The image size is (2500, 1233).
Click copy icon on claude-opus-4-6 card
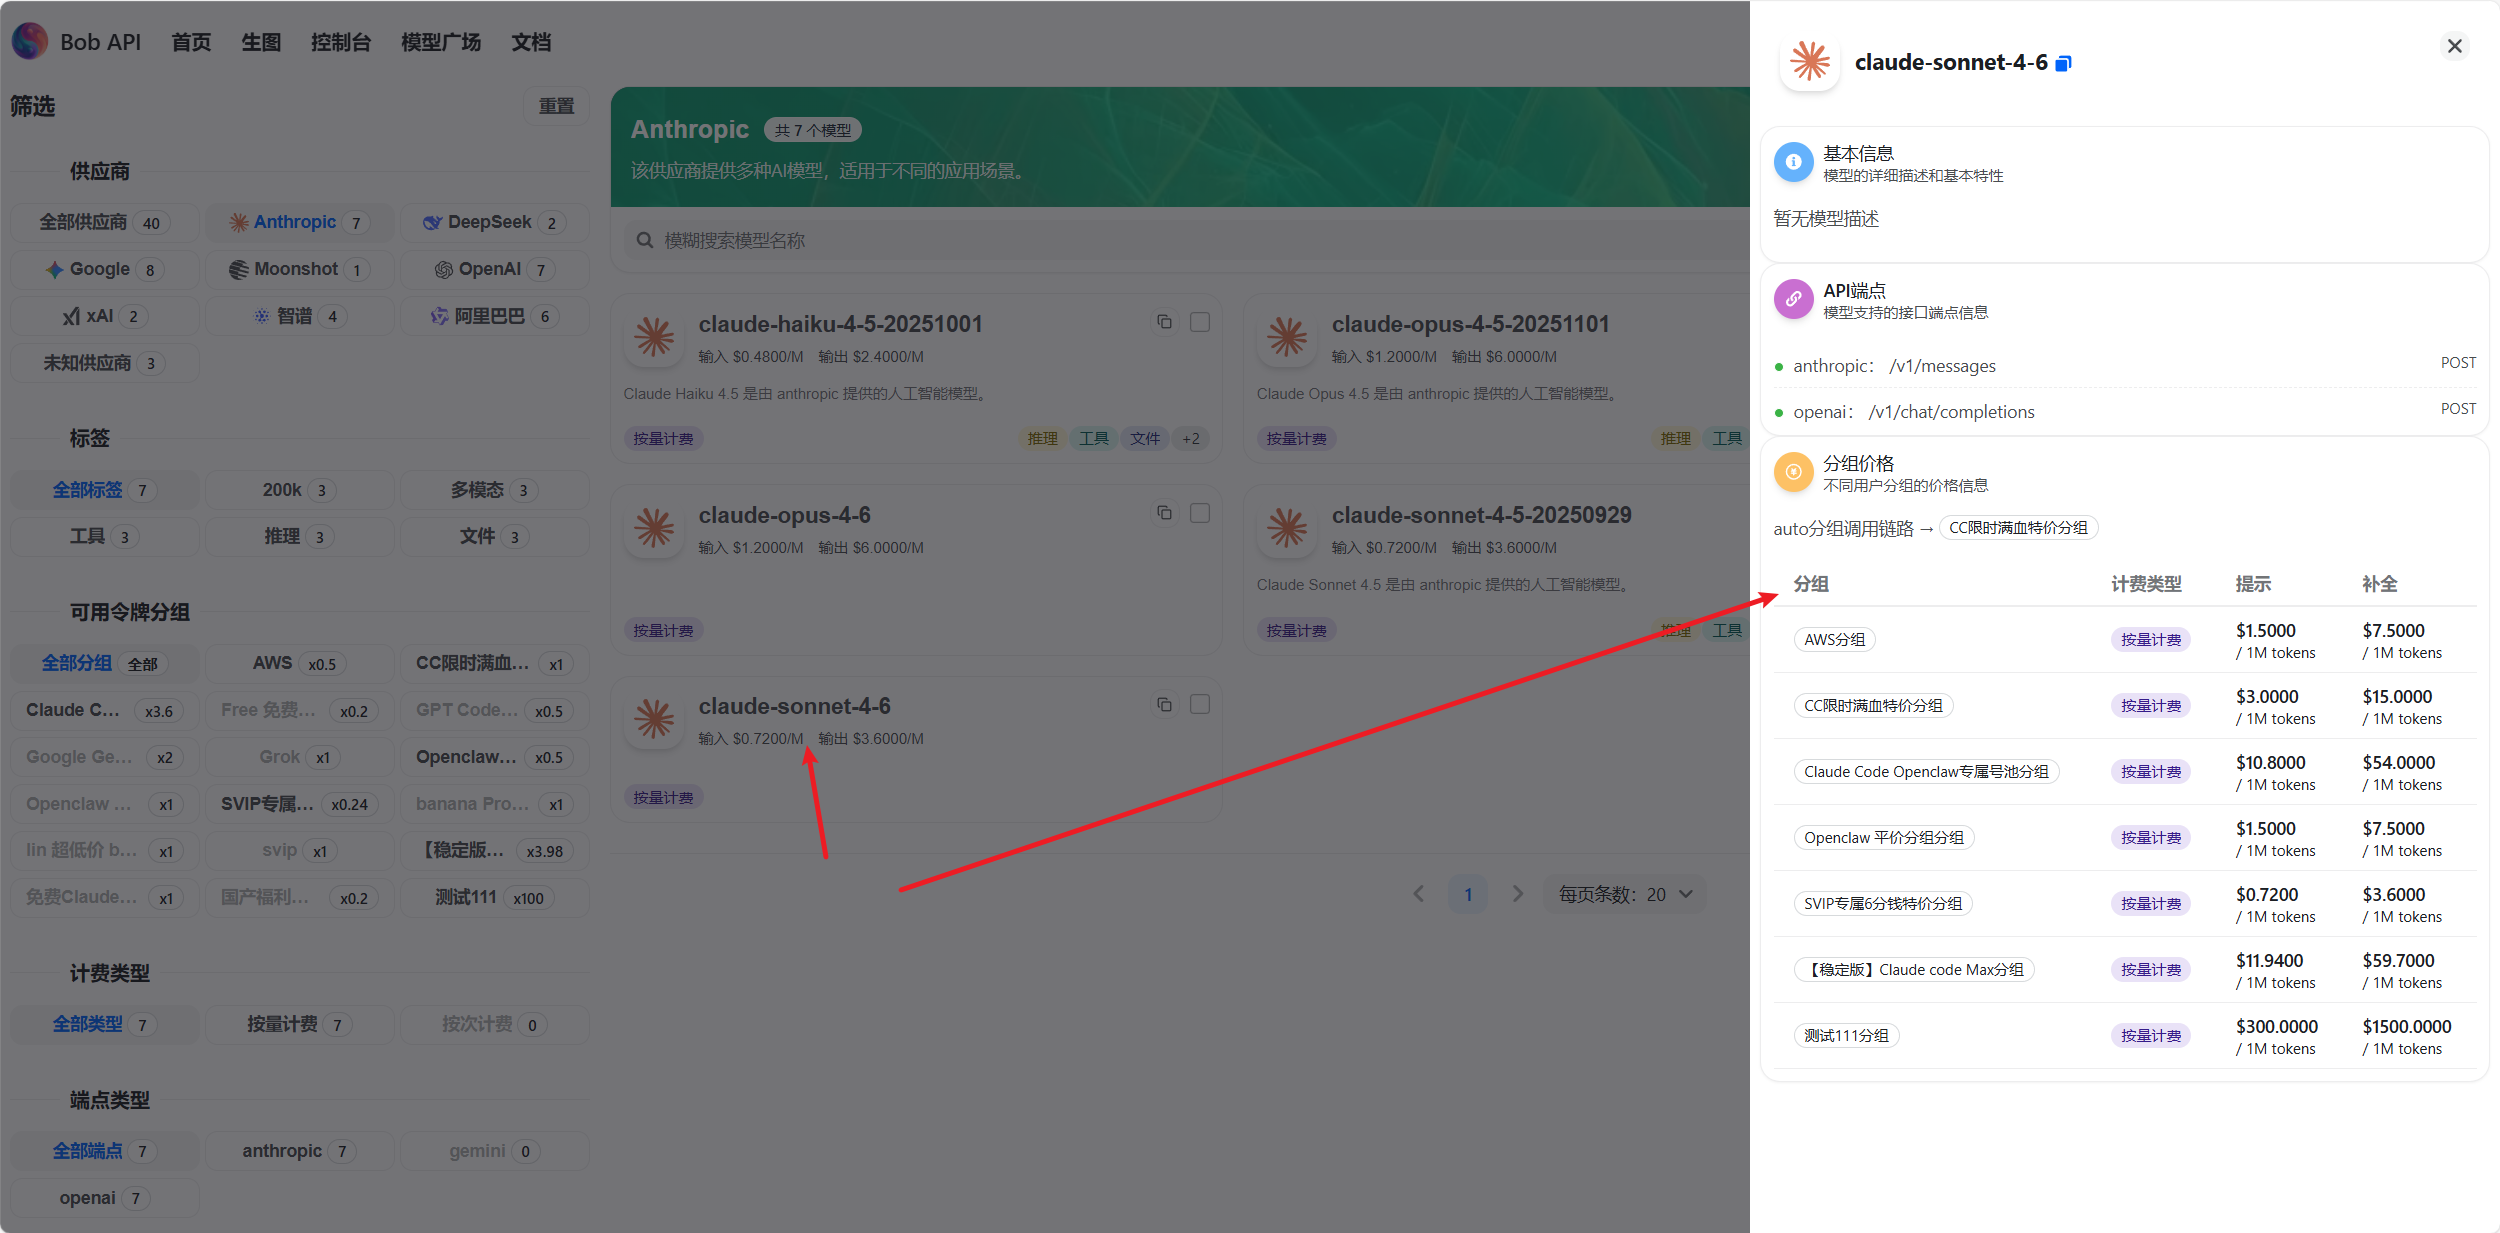coord(1164,513)
